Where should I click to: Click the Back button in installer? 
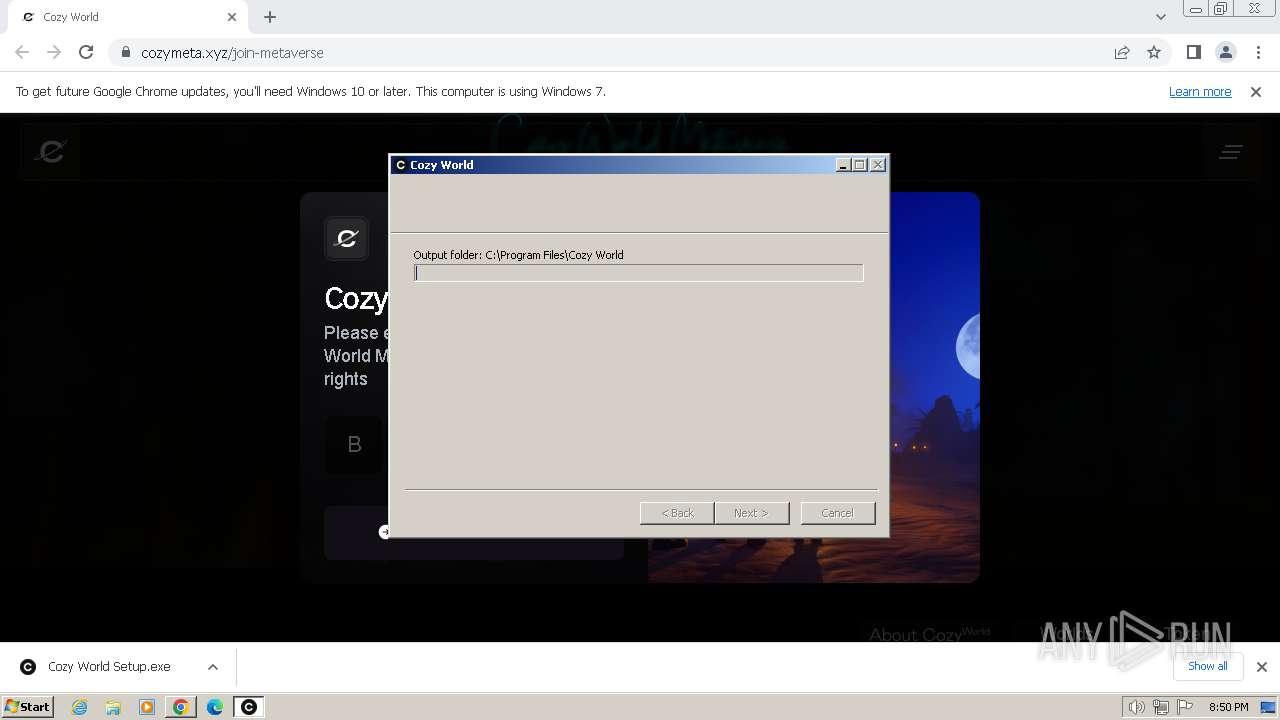[677, 513]
